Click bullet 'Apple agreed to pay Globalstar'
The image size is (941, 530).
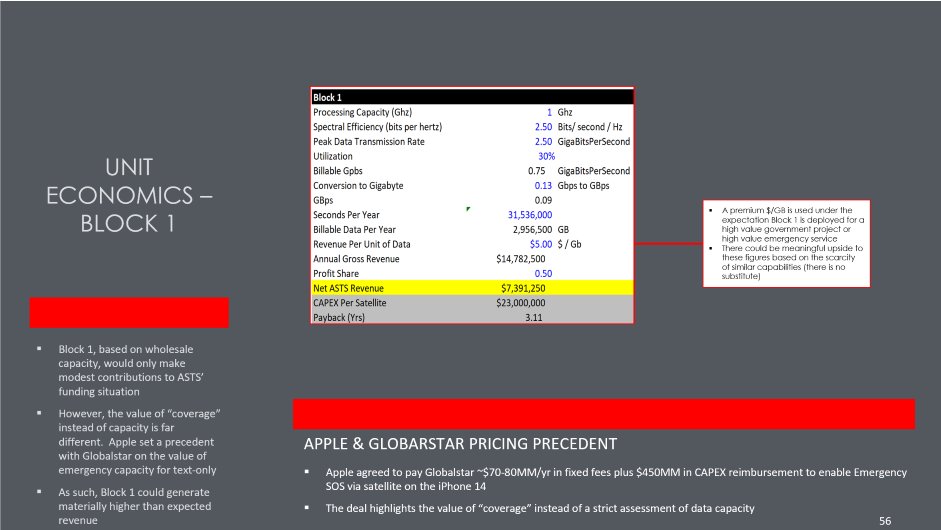616,479
